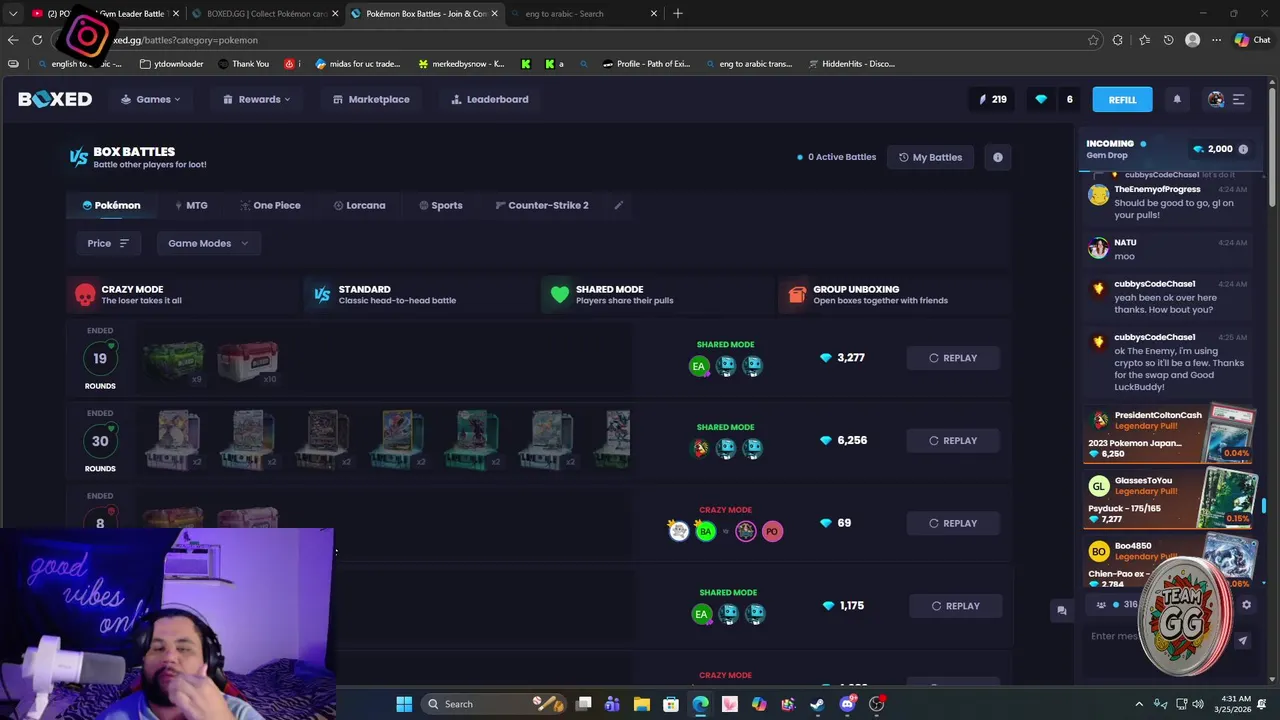Click the REFILL button
The height and width of the screenshot is (720, 1280).
pos(1122,99)
